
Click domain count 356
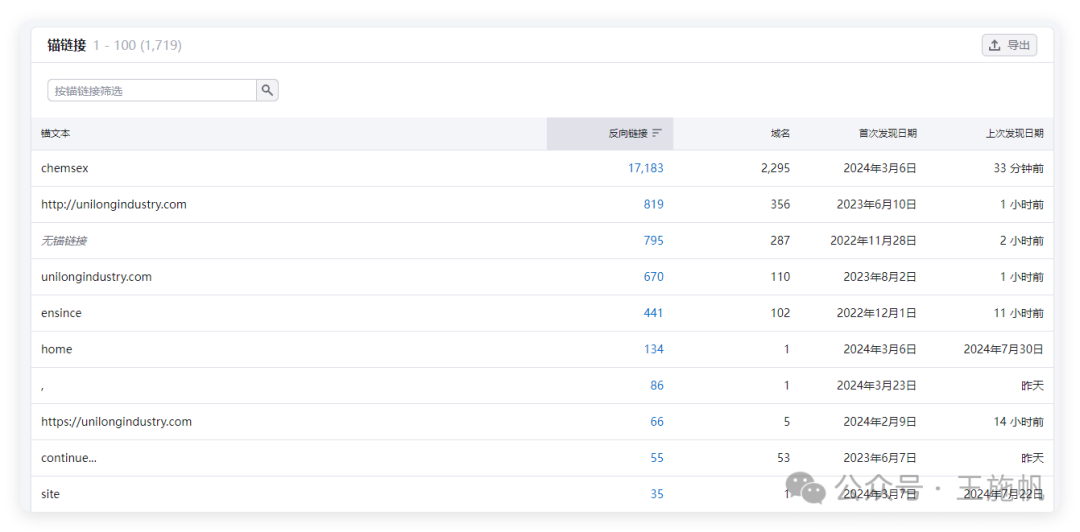(780, 205)
